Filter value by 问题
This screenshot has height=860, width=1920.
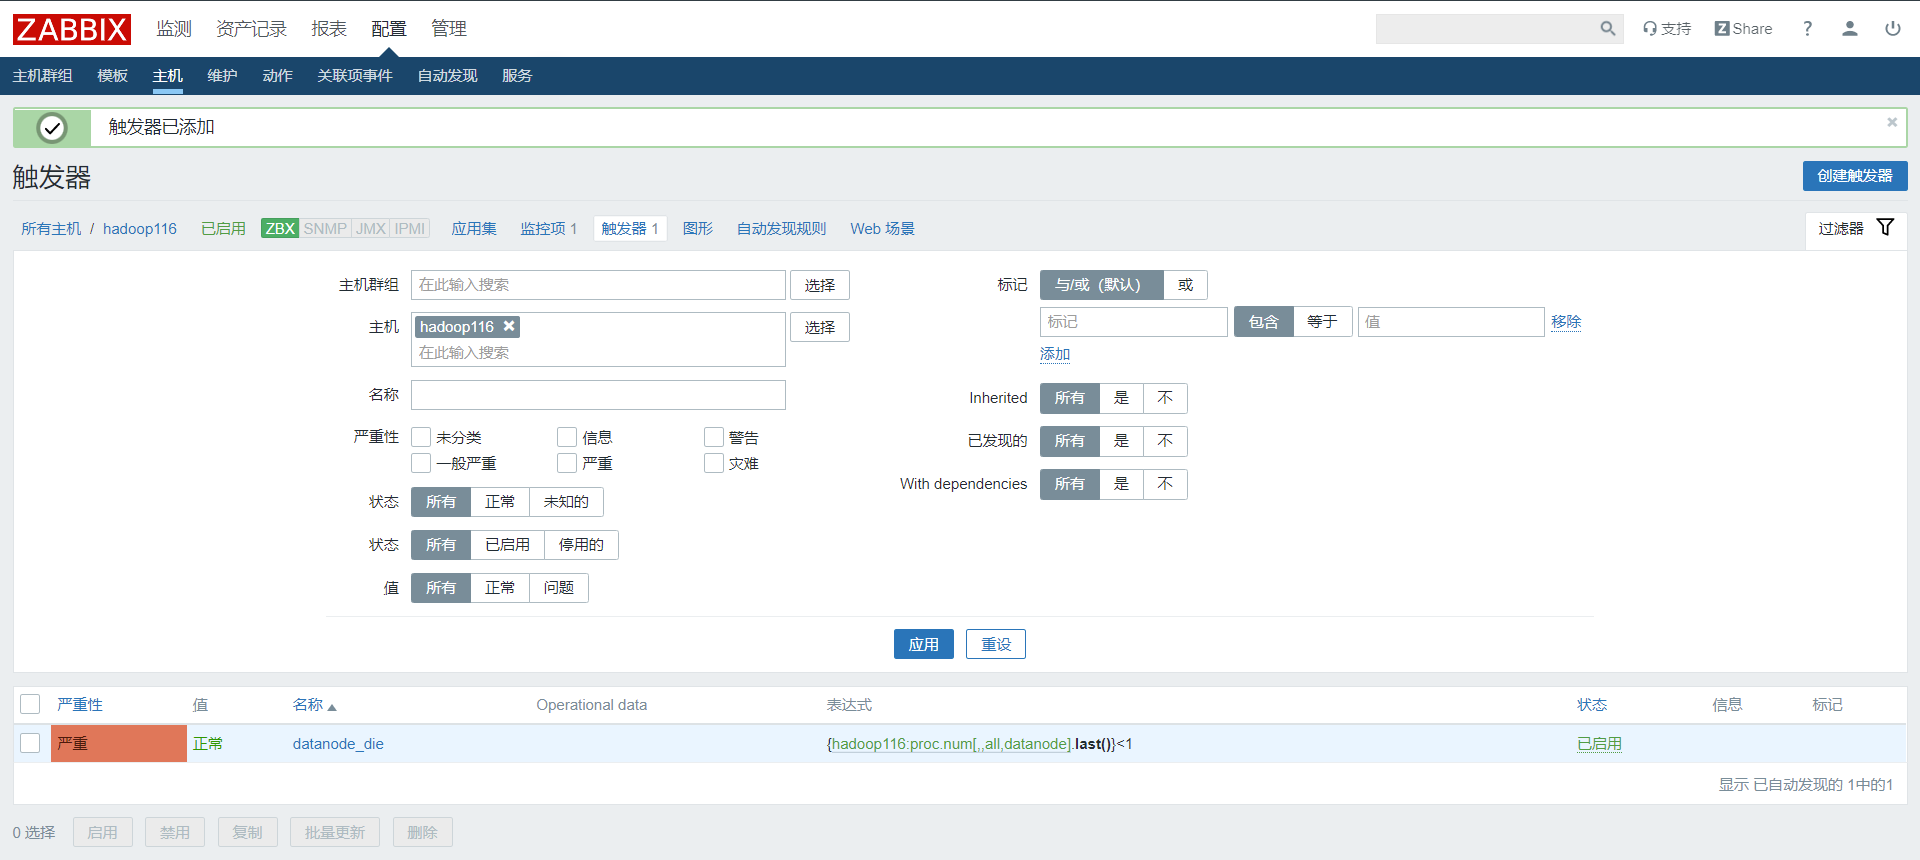pos(559,588)
